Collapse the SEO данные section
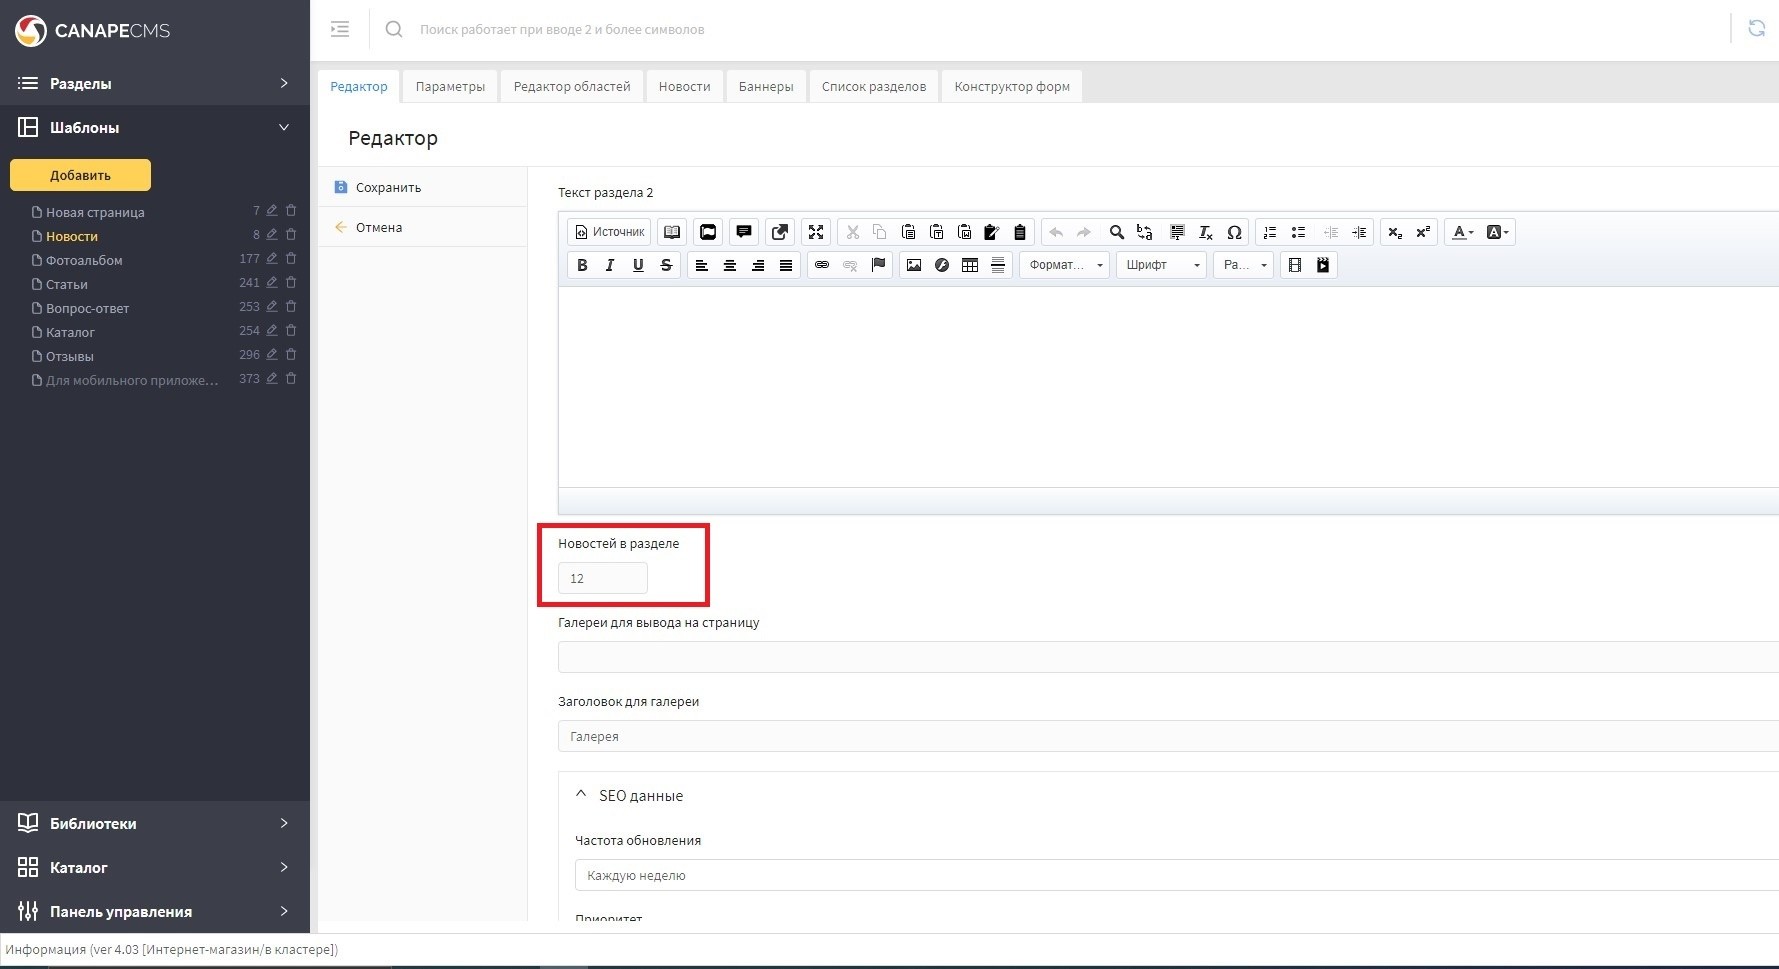The height and width of the screenshot is (969, 1779). point(581,795)
